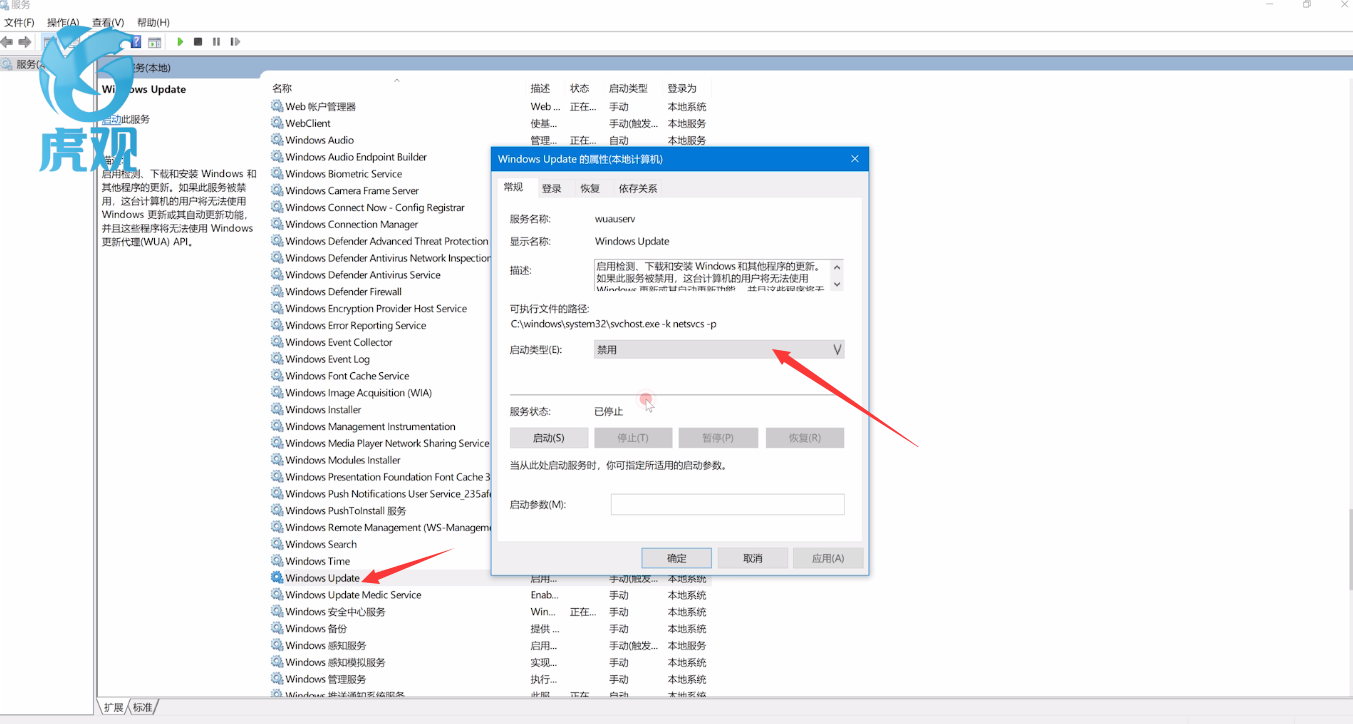The height and width of the screenshot is (724, 1353).
Task: Click the gear icon of Windows Time
Action: [x=277, y=561]
